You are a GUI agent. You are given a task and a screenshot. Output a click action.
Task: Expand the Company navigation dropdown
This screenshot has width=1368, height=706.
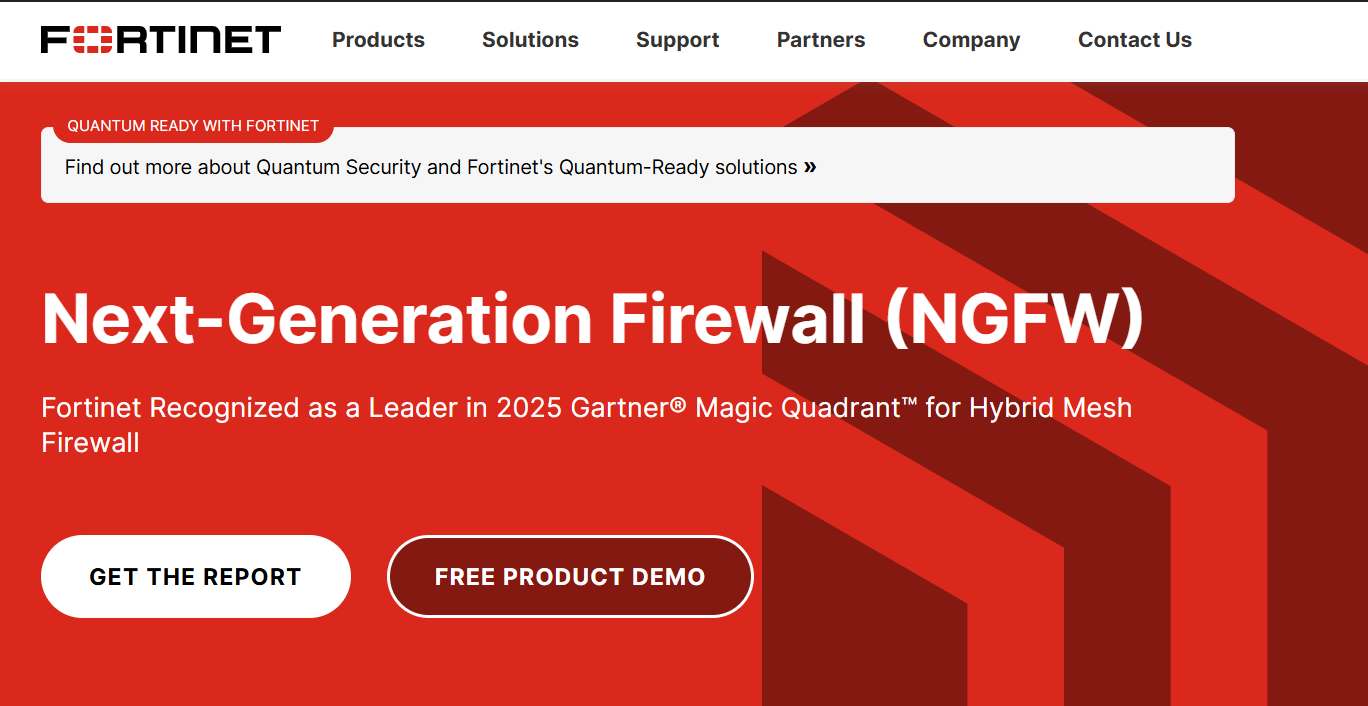[x=971, y=40]
